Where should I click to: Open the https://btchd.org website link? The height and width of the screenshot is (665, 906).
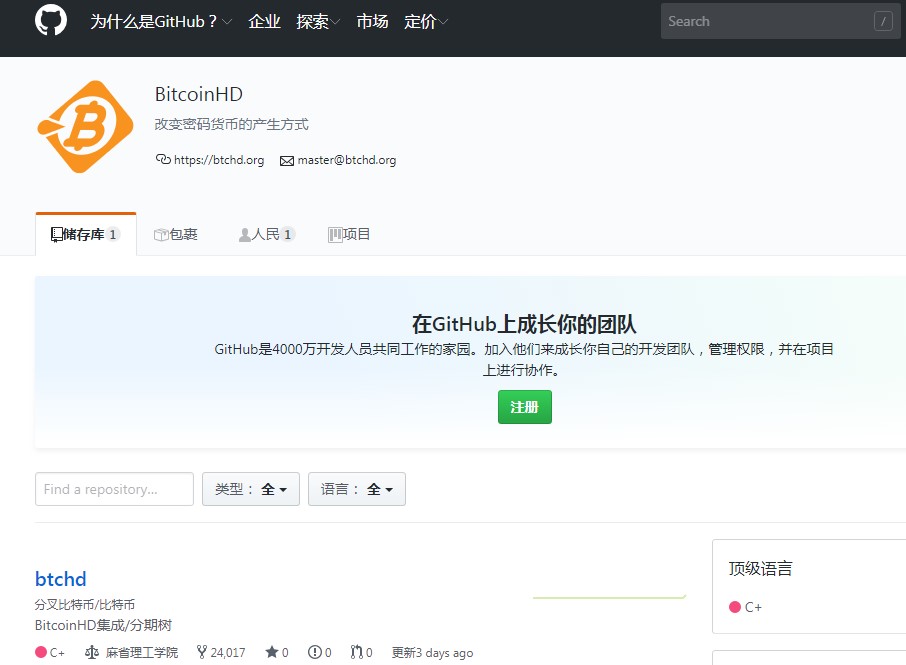[219, 160]
